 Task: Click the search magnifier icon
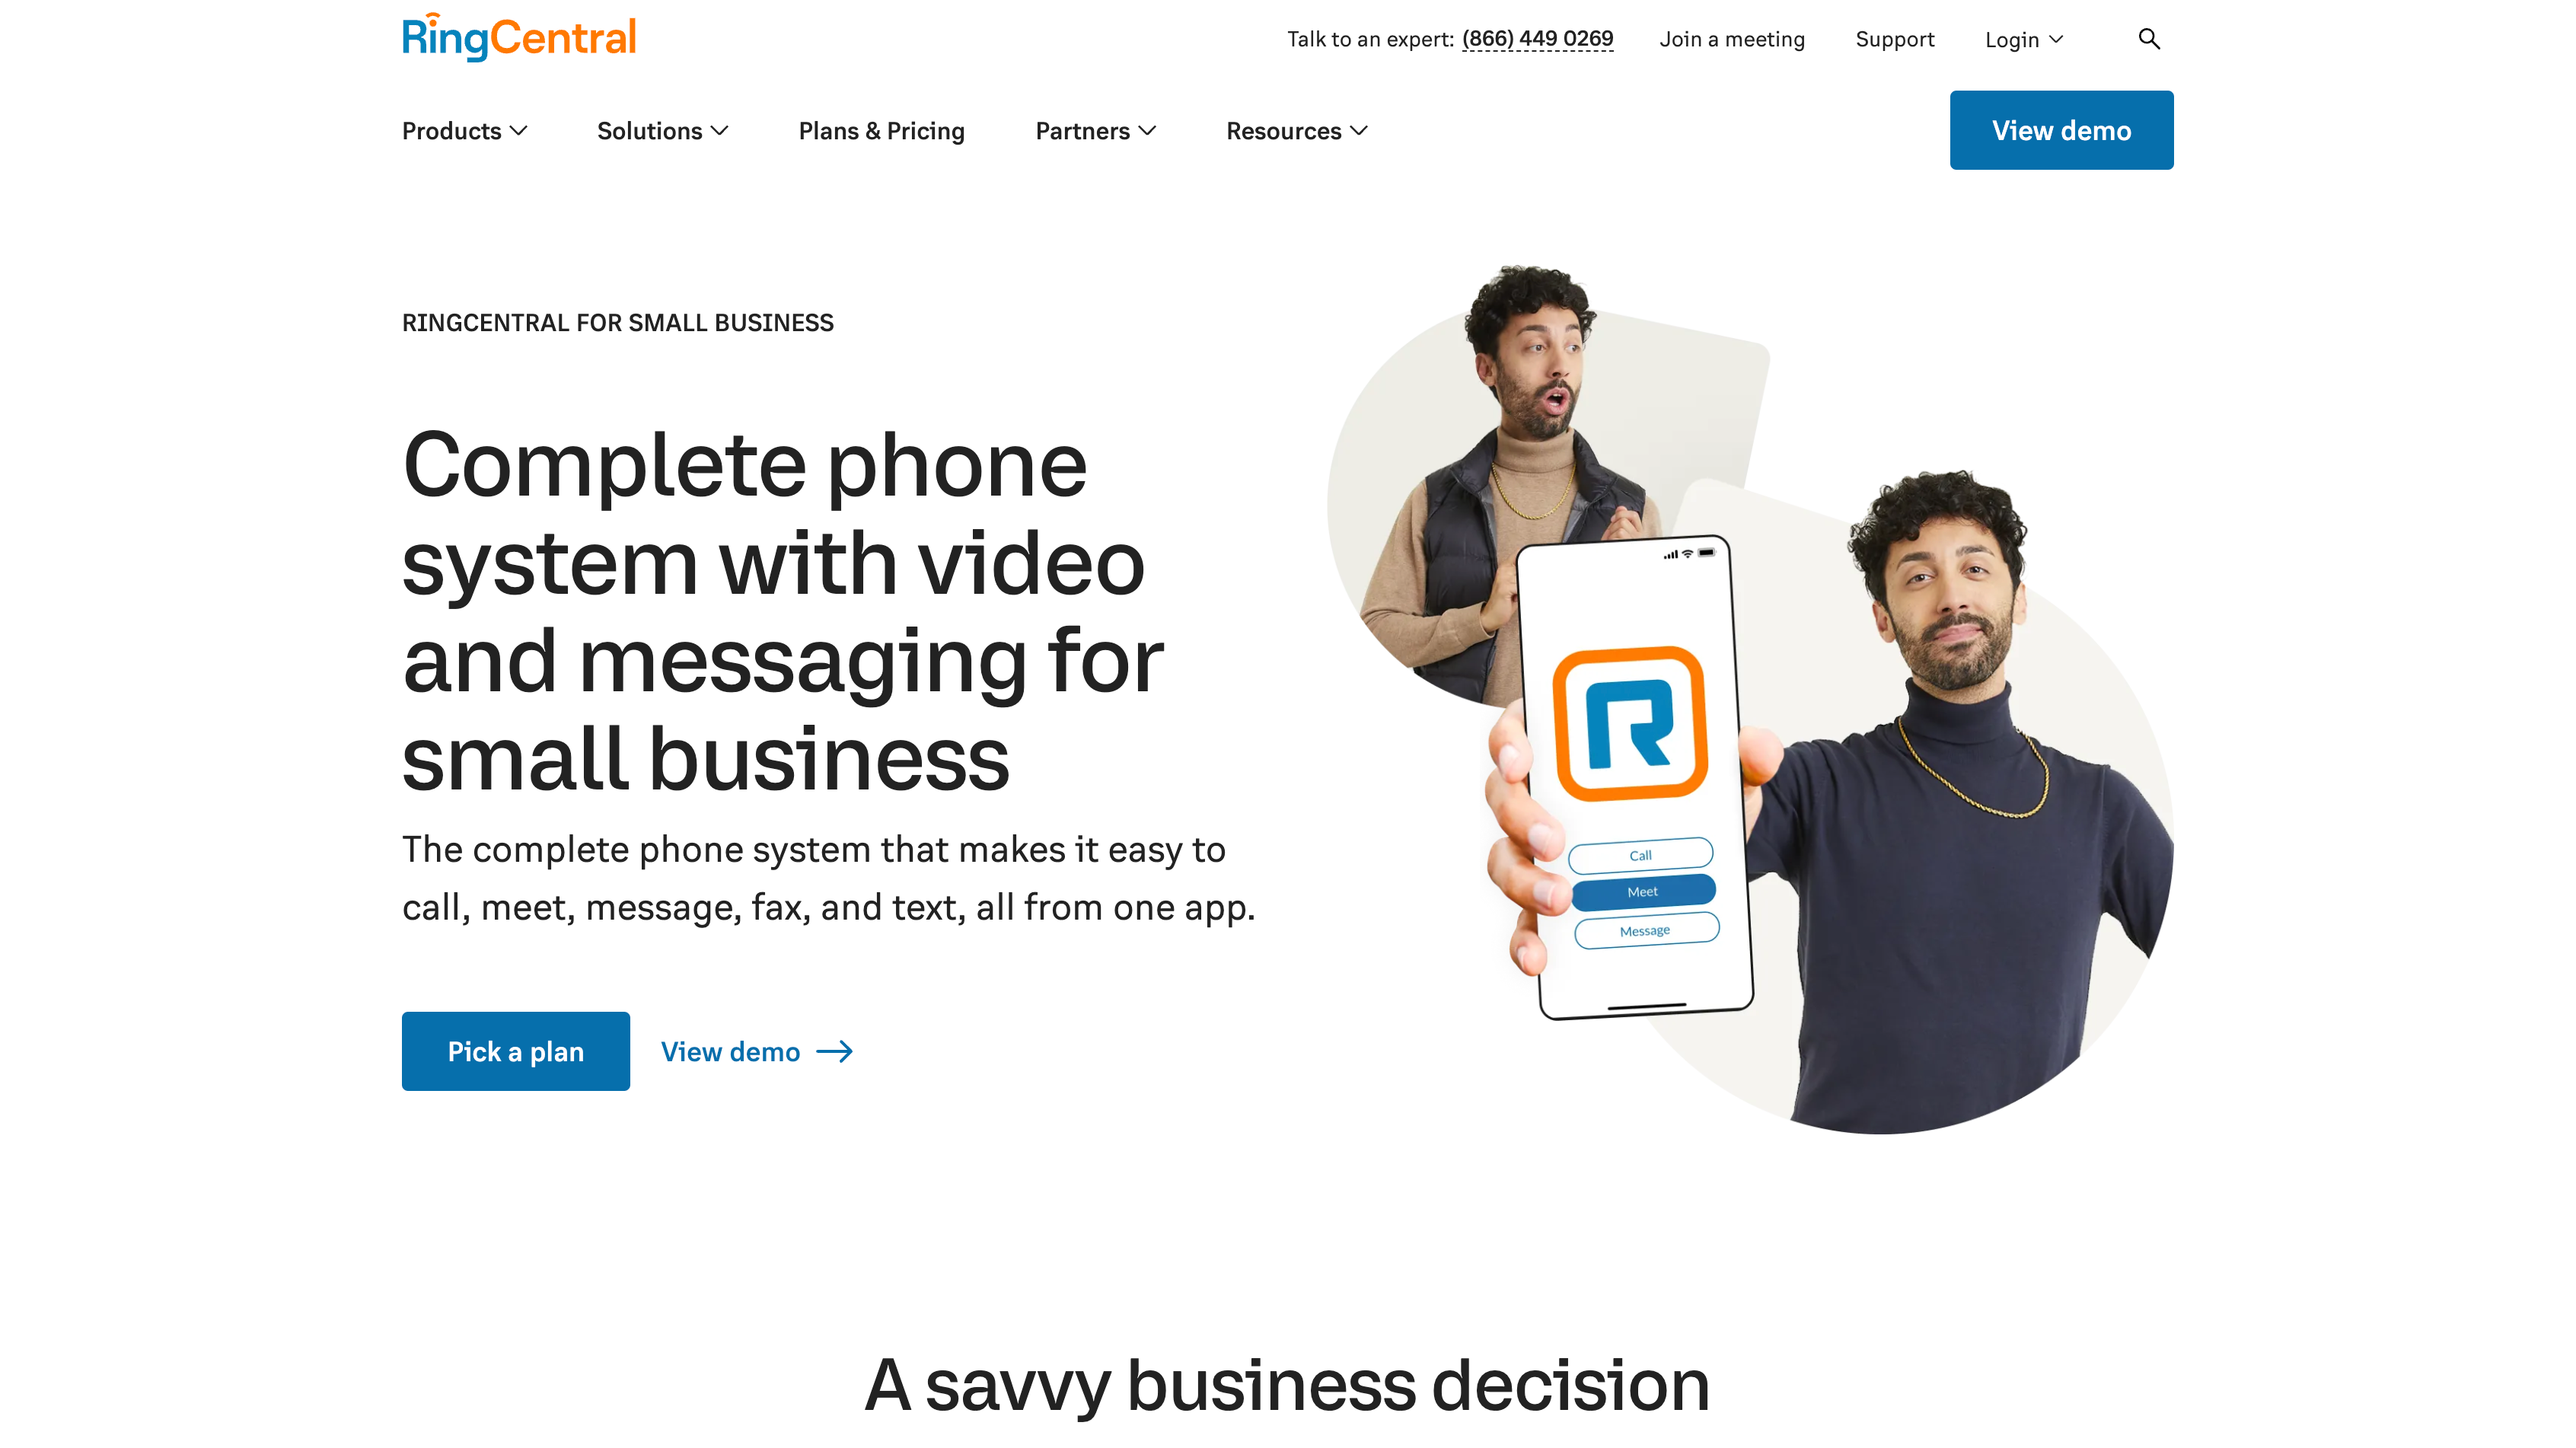[2151, 37]
